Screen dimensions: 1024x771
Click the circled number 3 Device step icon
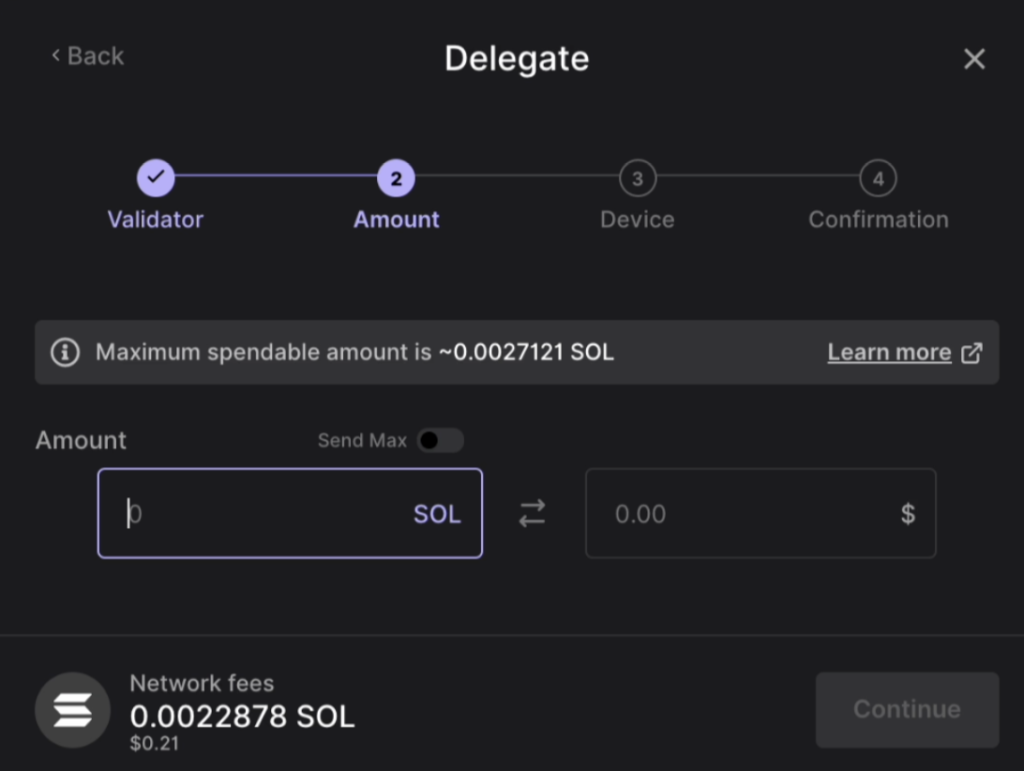click(x=637, y=177)
